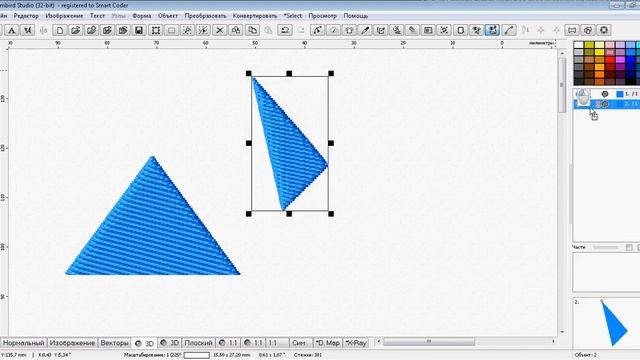Click the rounded rectangle shape tool

[x=460, y=30]
